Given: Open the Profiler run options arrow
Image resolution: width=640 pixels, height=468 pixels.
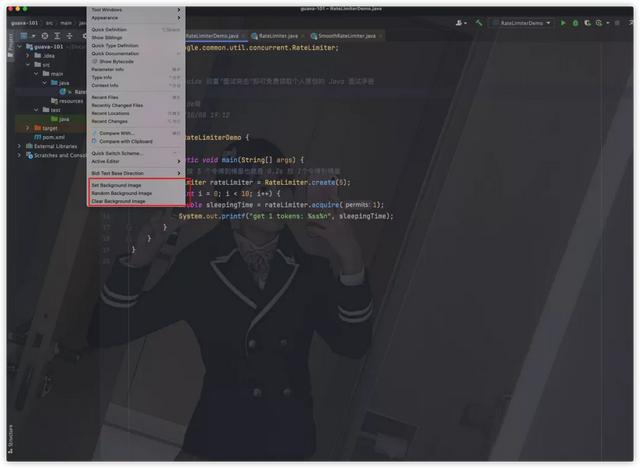Looking at the screenshot, I should 608,23.
